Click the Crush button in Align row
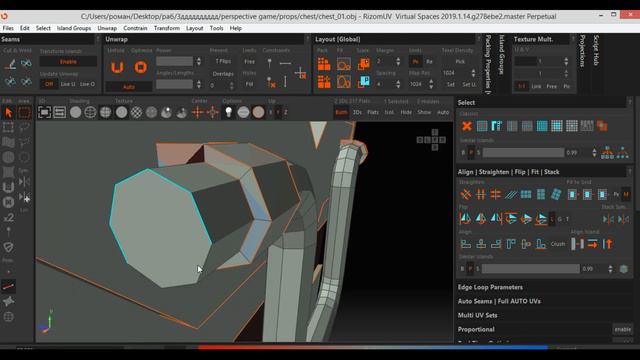This screenshot has width=640, height=360. [x=558, y=244]
